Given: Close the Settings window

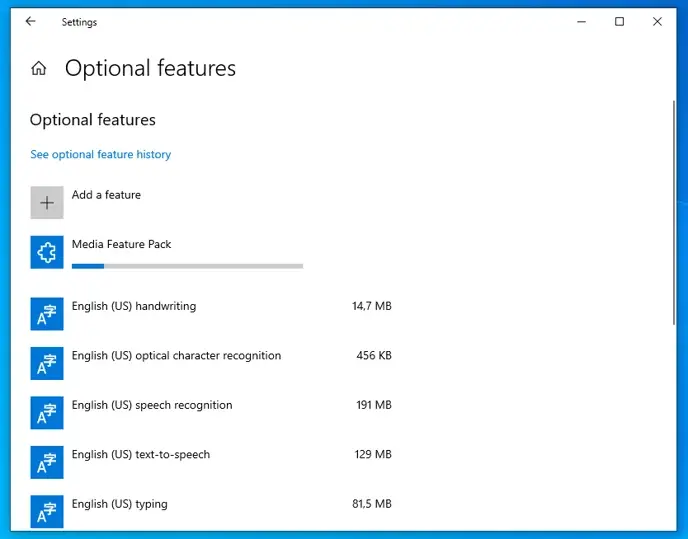Looking at the screenshot, I should [657, 22].
